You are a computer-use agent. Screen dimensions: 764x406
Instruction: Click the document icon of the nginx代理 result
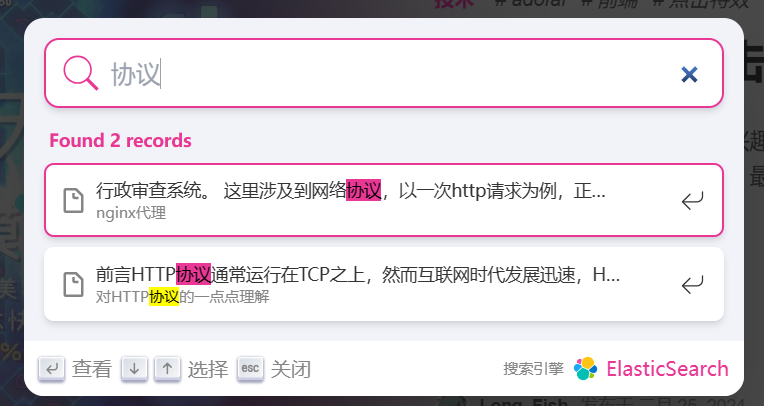point(74,200)
